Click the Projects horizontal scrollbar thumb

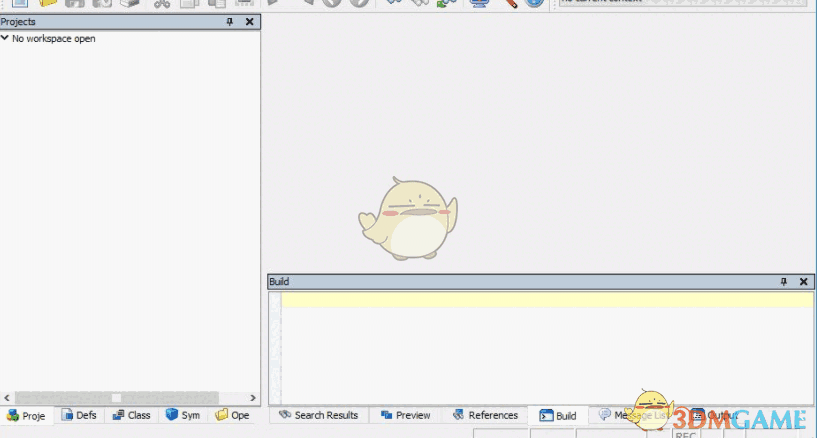pyautogui.click(x=117, y=398)
